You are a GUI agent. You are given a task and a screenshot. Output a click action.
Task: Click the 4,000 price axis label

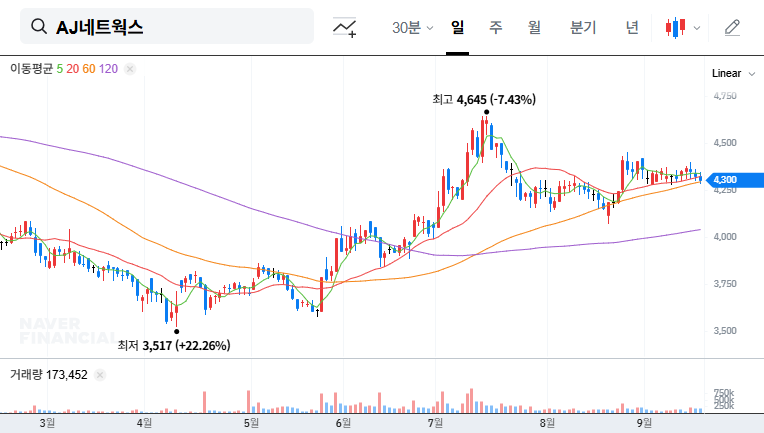click(725, 237)
